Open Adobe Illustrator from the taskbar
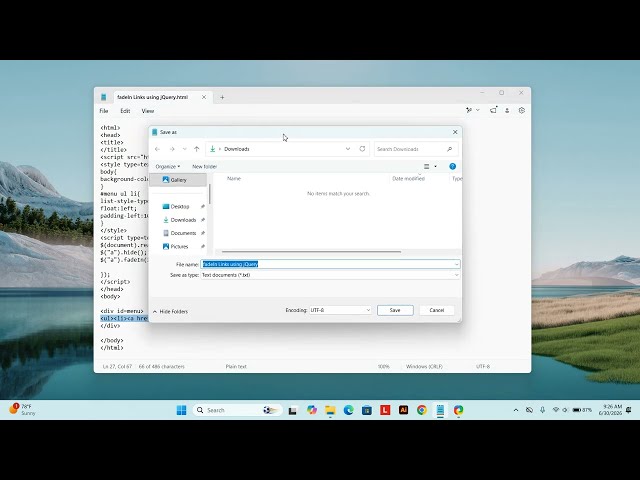 coord(403,410)
